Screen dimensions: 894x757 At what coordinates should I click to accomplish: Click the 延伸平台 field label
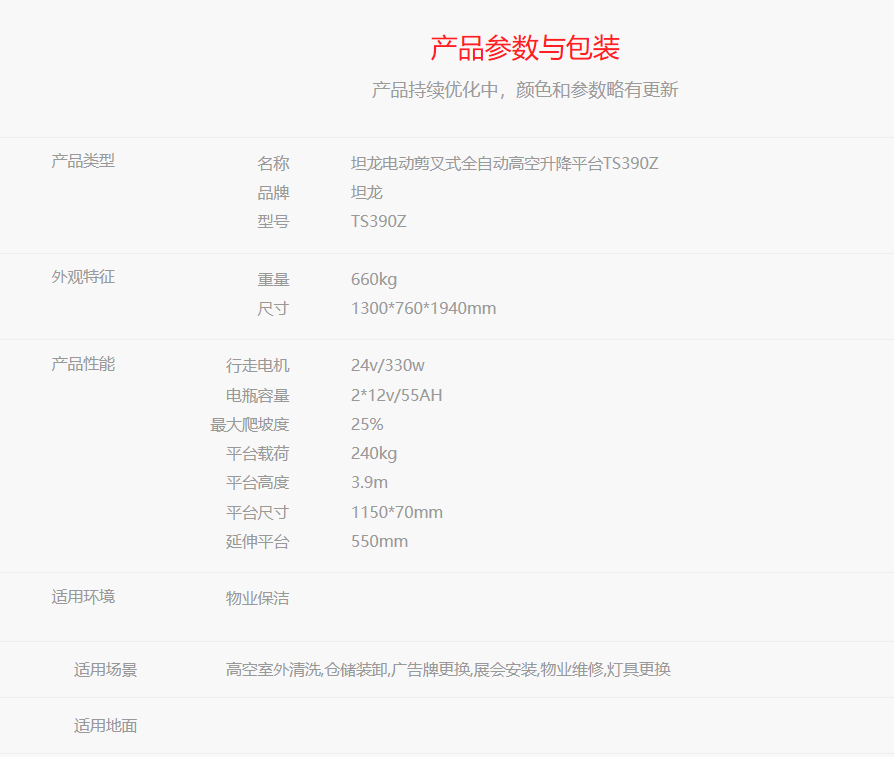click(x=258, y=542)
